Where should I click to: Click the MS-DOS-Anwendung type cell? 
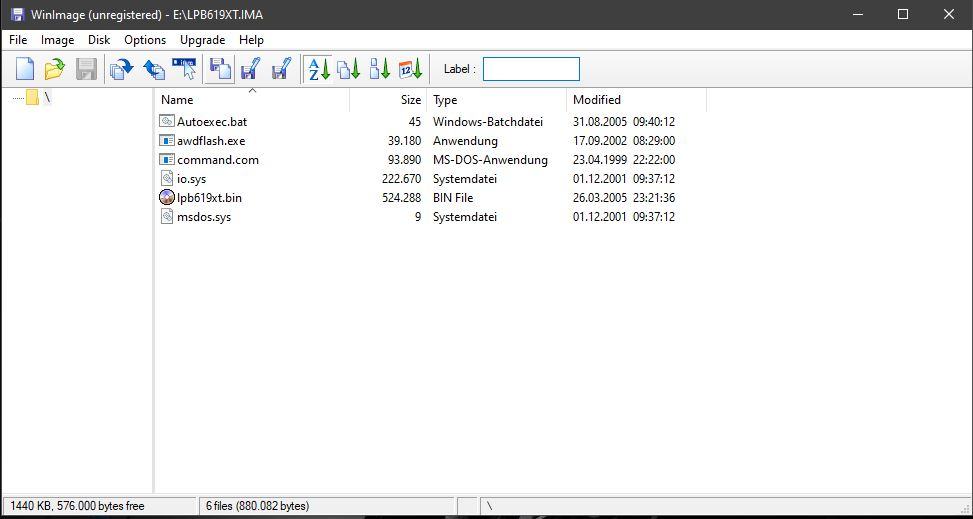[x=490, y=160]
